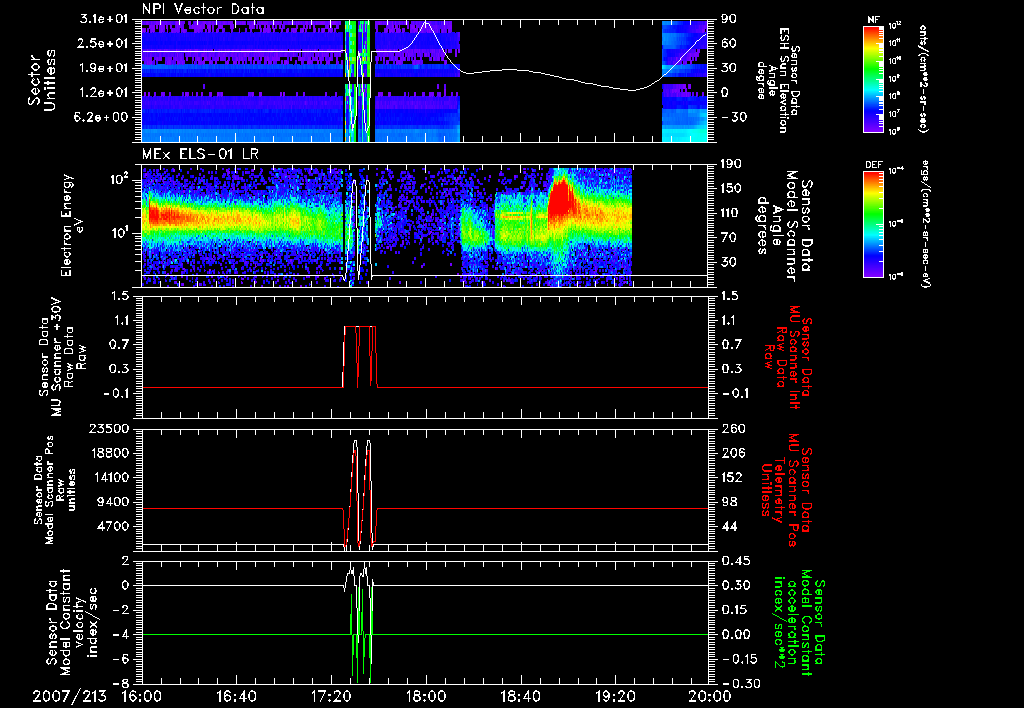This screenshot has height=708, width=1024.
Task: Click the "MEx ELS-01 LR" panel title
Action: pyautogui.click(x=199, y=155)
